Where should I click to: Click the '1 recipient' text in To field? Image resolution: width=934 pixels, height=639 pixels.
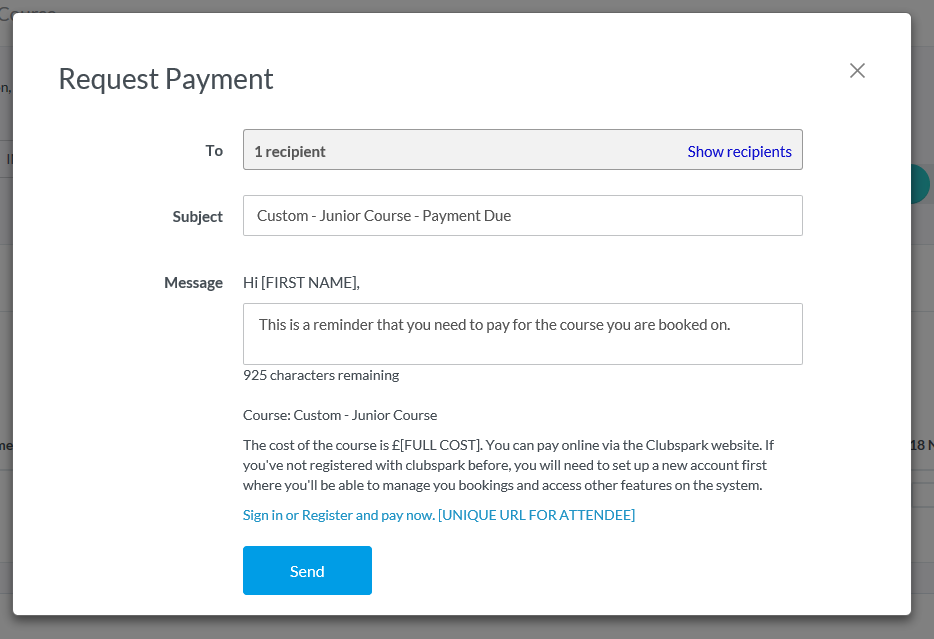click(x=290, y=151)
